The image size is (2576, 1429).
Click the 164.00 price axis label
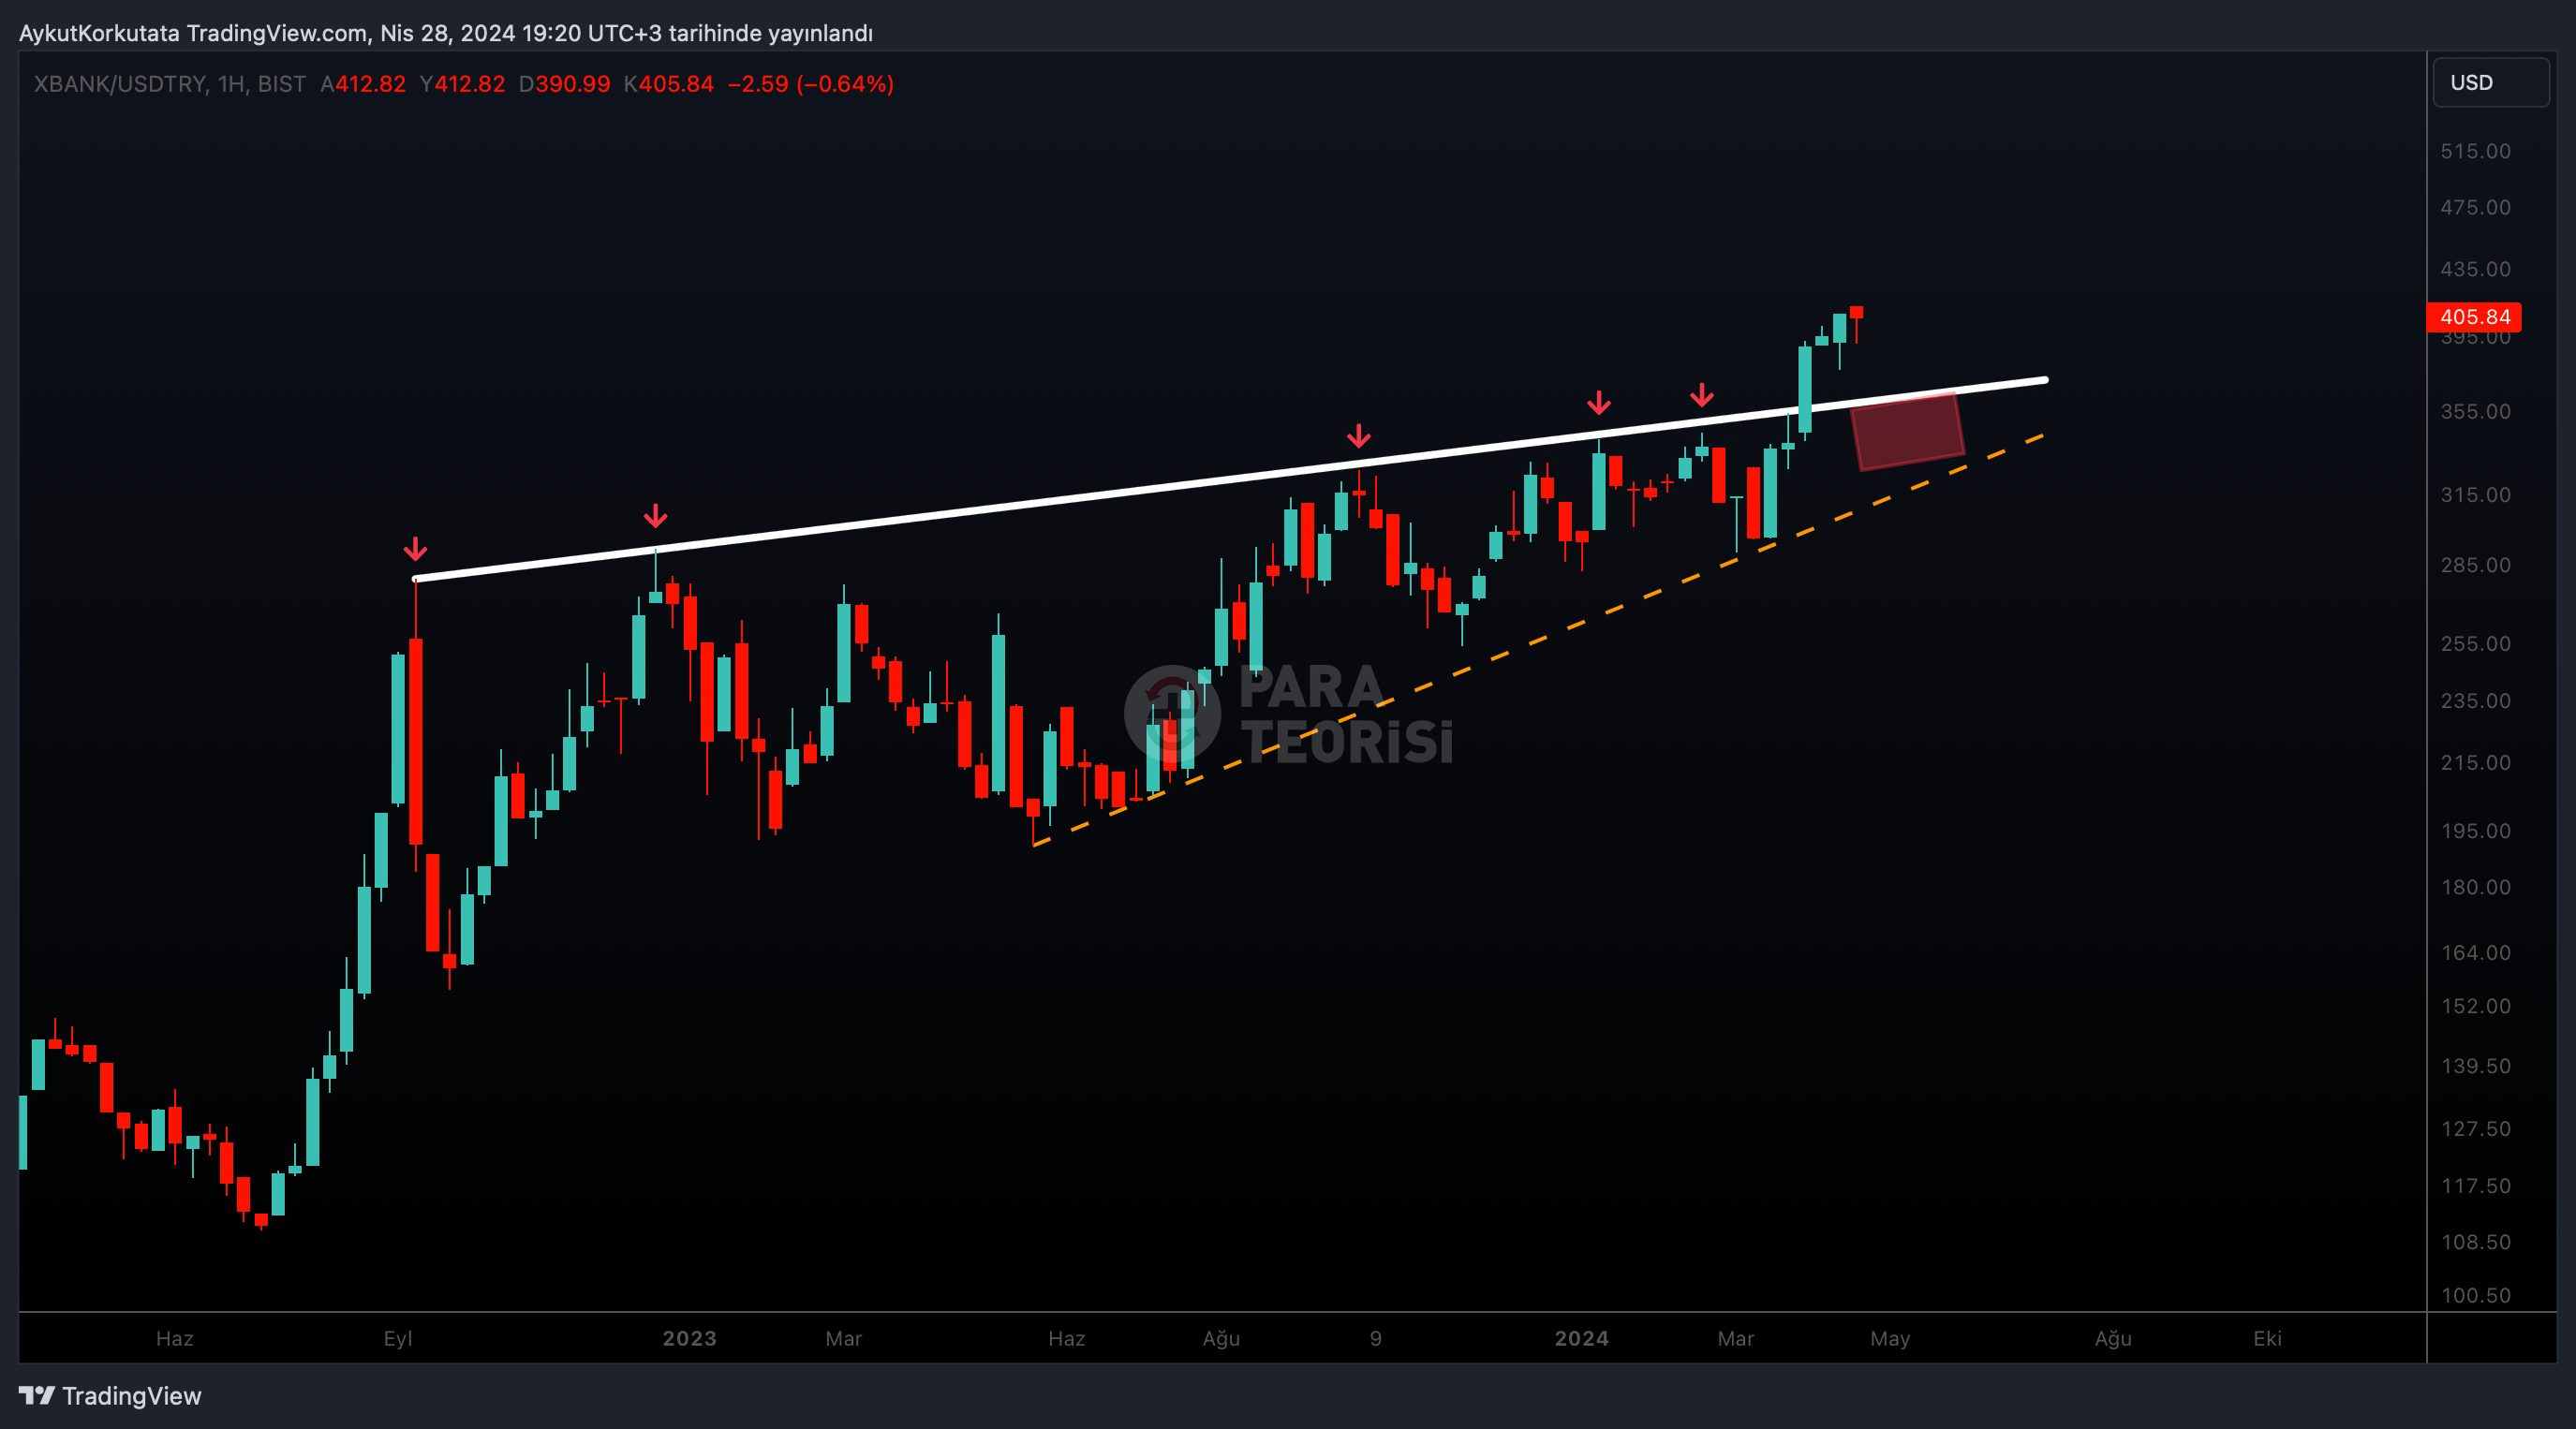point(2475,953)
